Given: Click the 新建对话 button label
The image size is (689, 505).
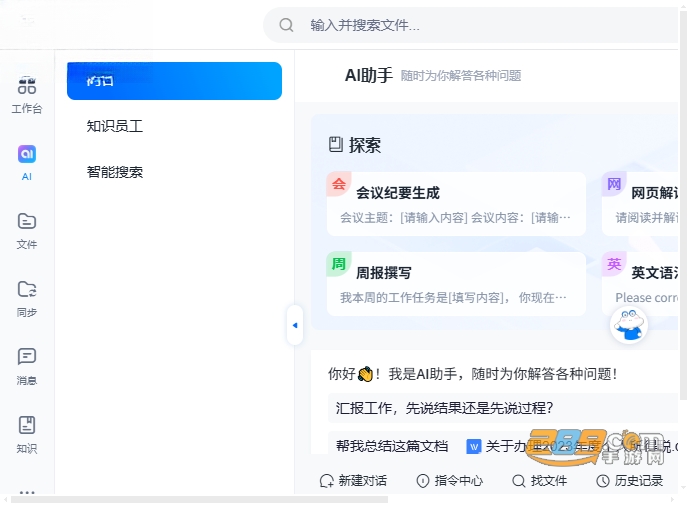Looking at the screenshot, I should (363, 481).
